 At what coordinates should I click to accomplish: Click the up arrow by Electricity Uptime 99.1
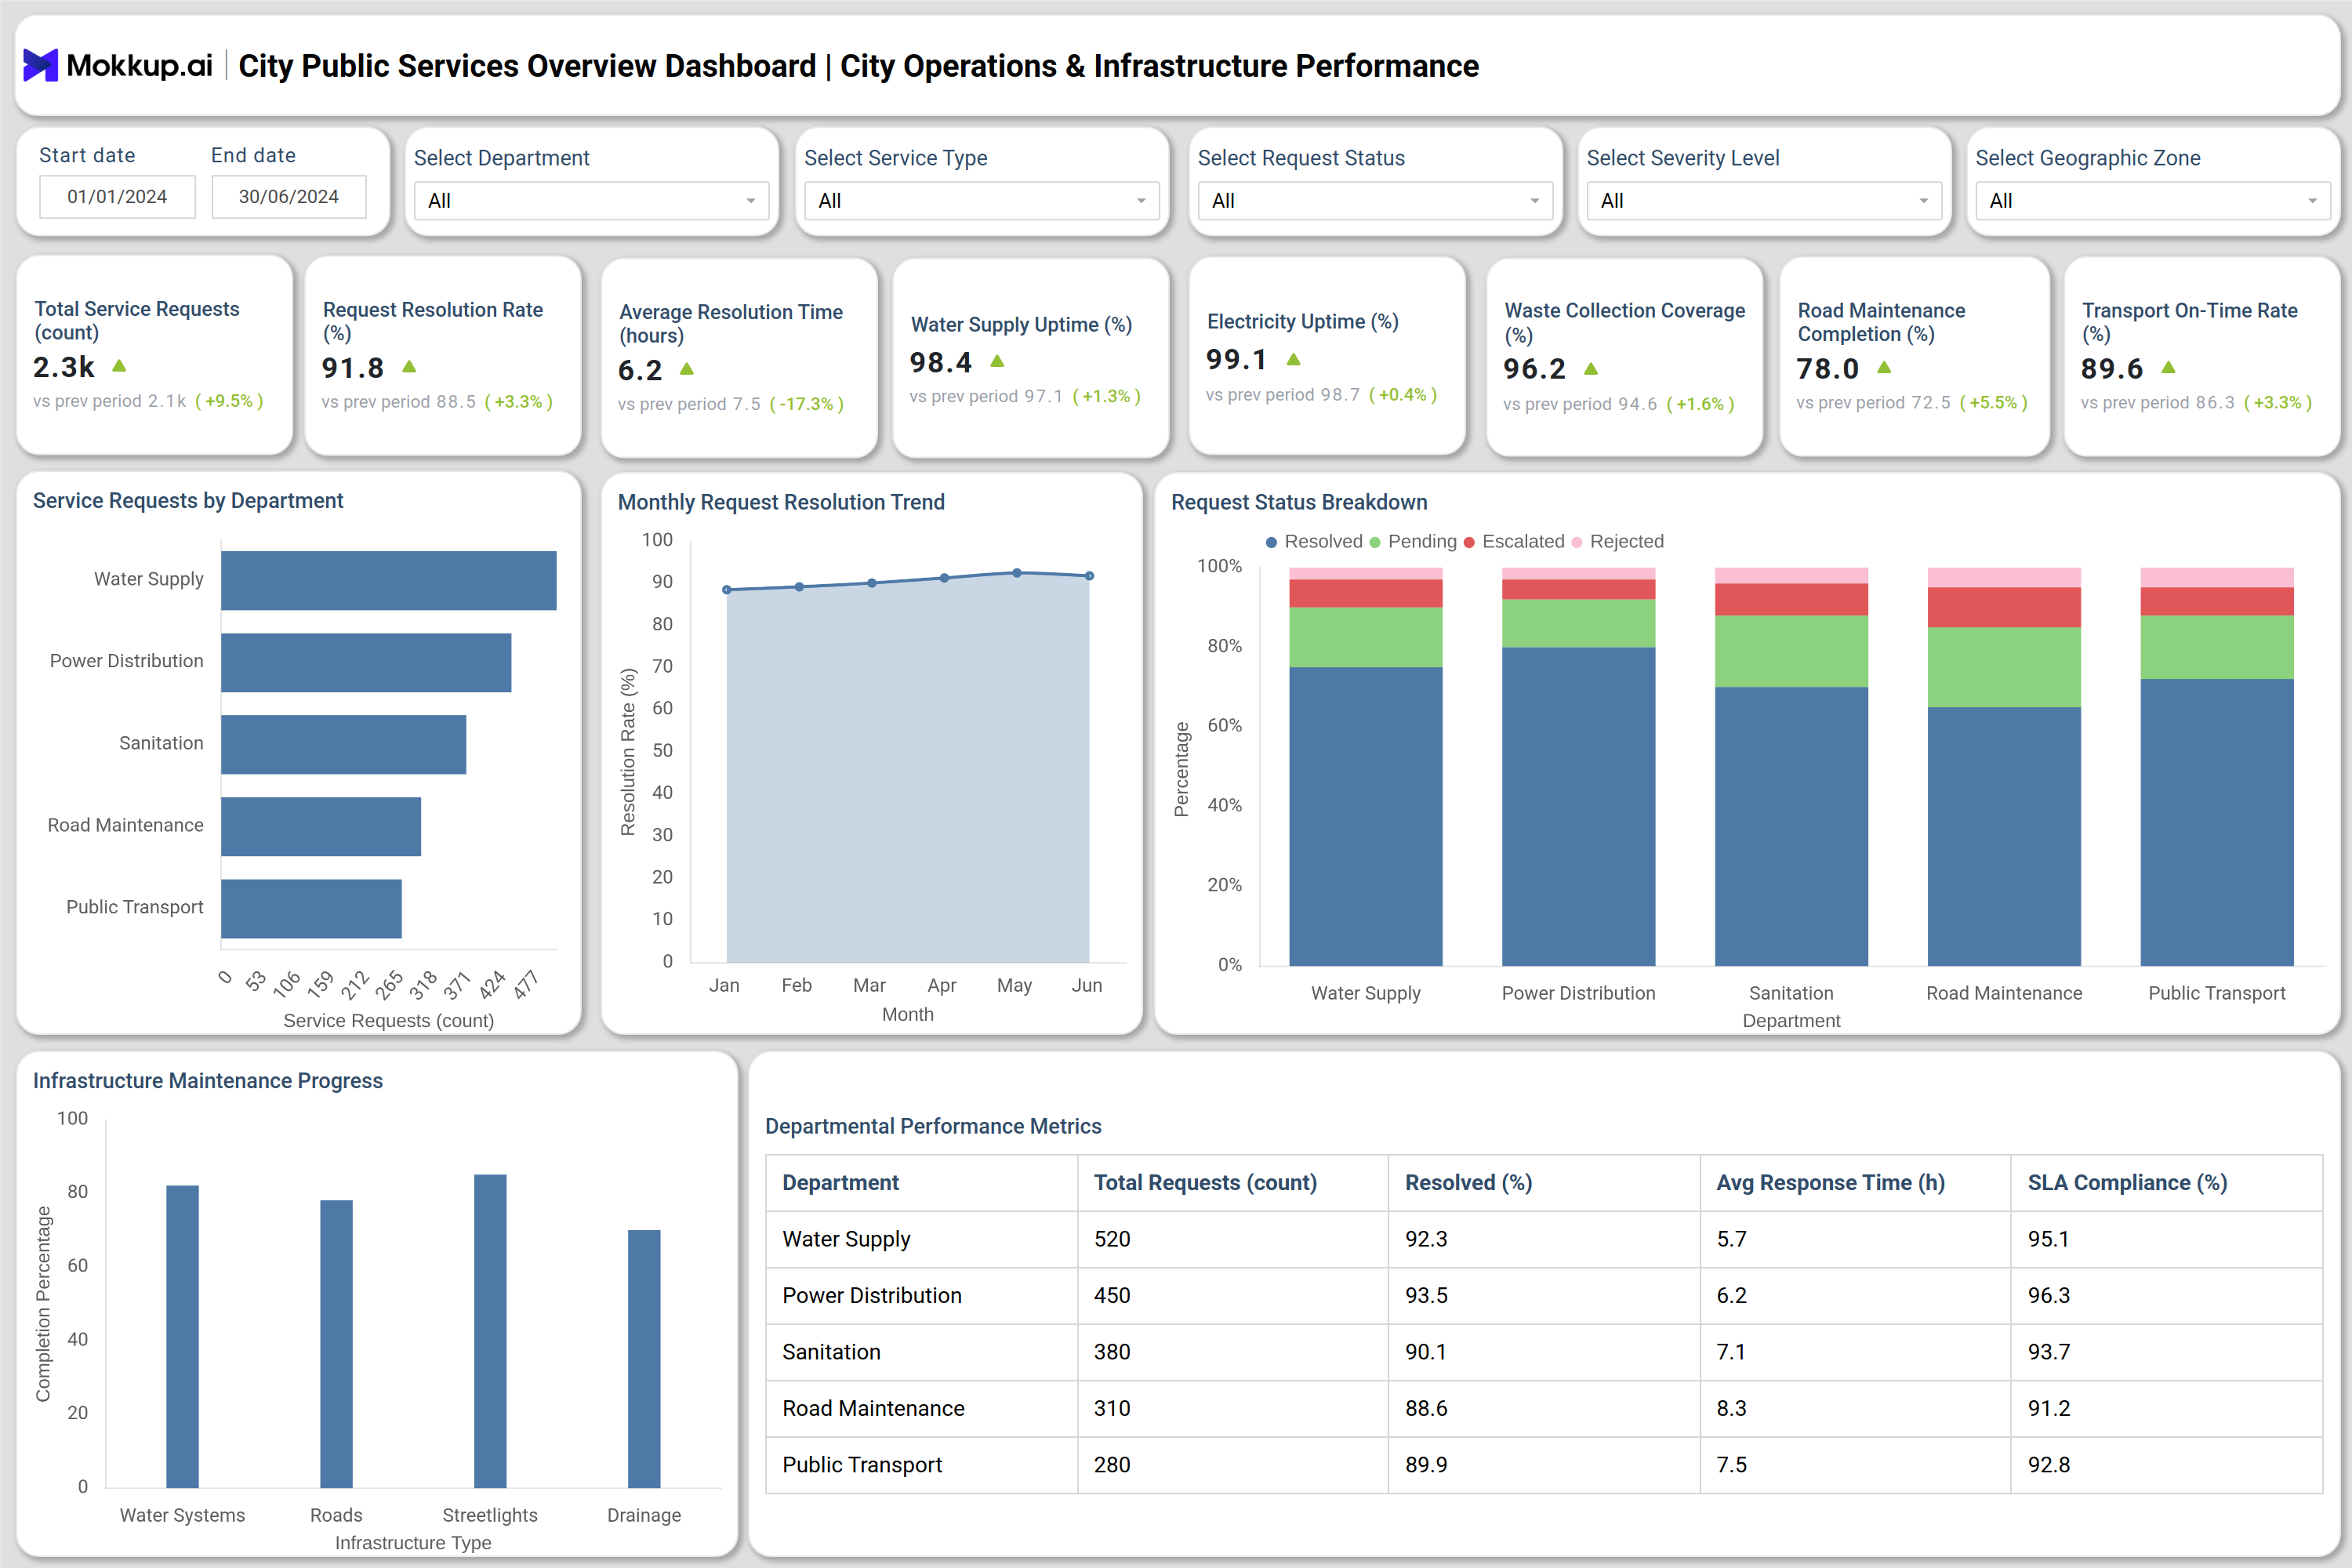[1293, 359]
